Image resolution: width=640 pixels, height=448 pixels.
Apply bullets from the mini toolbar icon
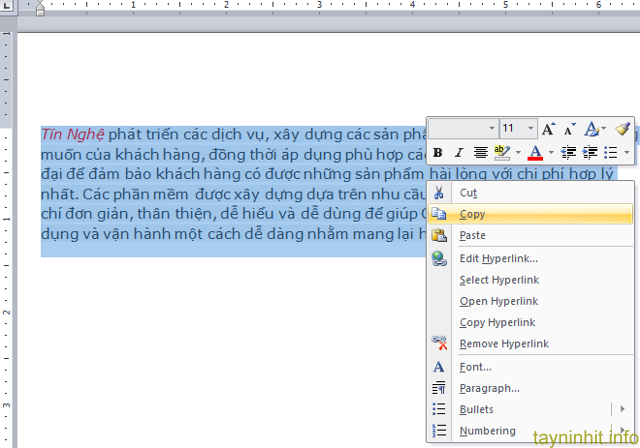tap(611, 153)
